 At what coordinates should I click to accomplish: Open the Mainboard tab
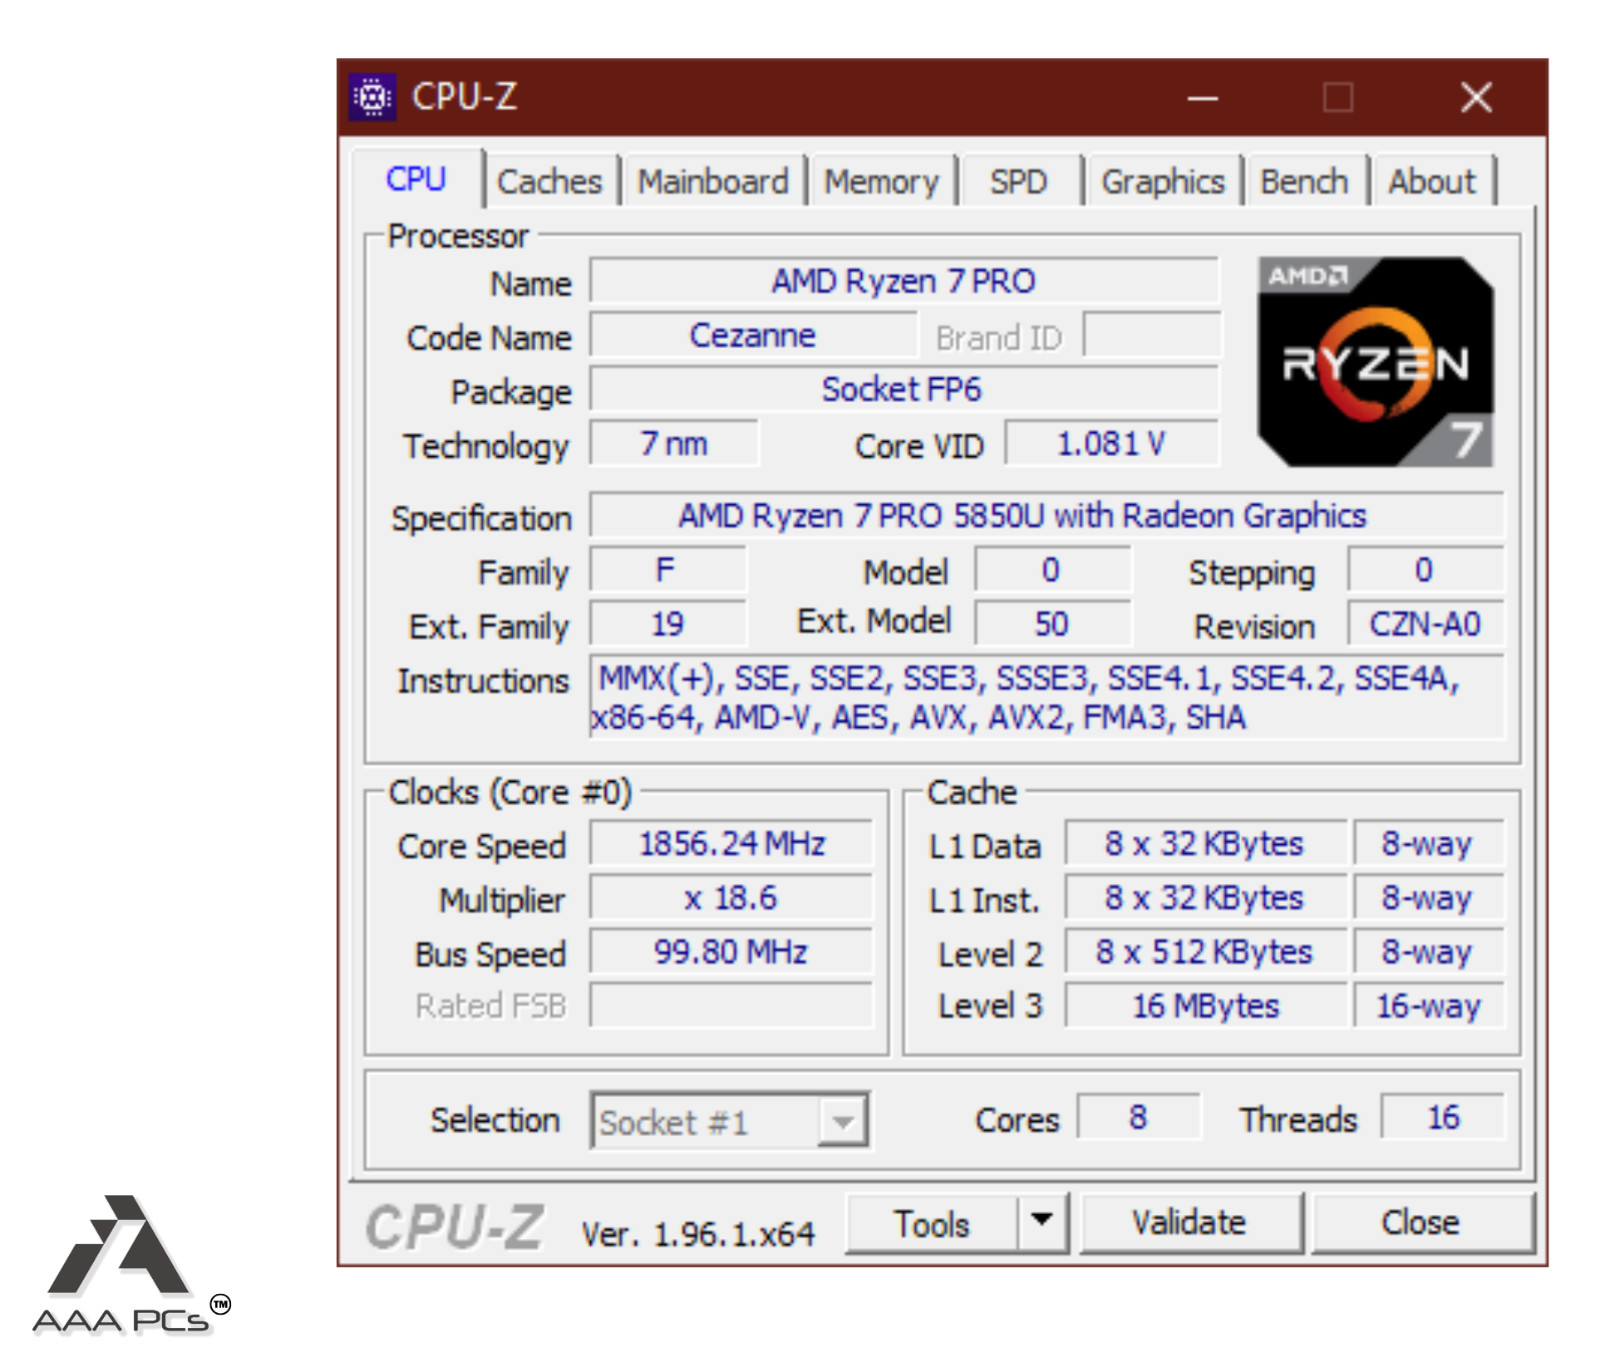(713, 181)
